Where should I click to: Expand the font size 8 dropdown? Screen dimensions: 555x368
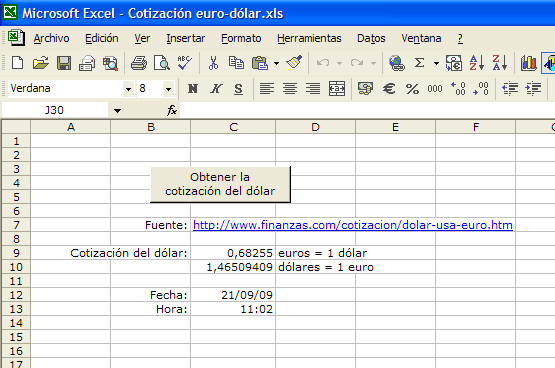168,89
